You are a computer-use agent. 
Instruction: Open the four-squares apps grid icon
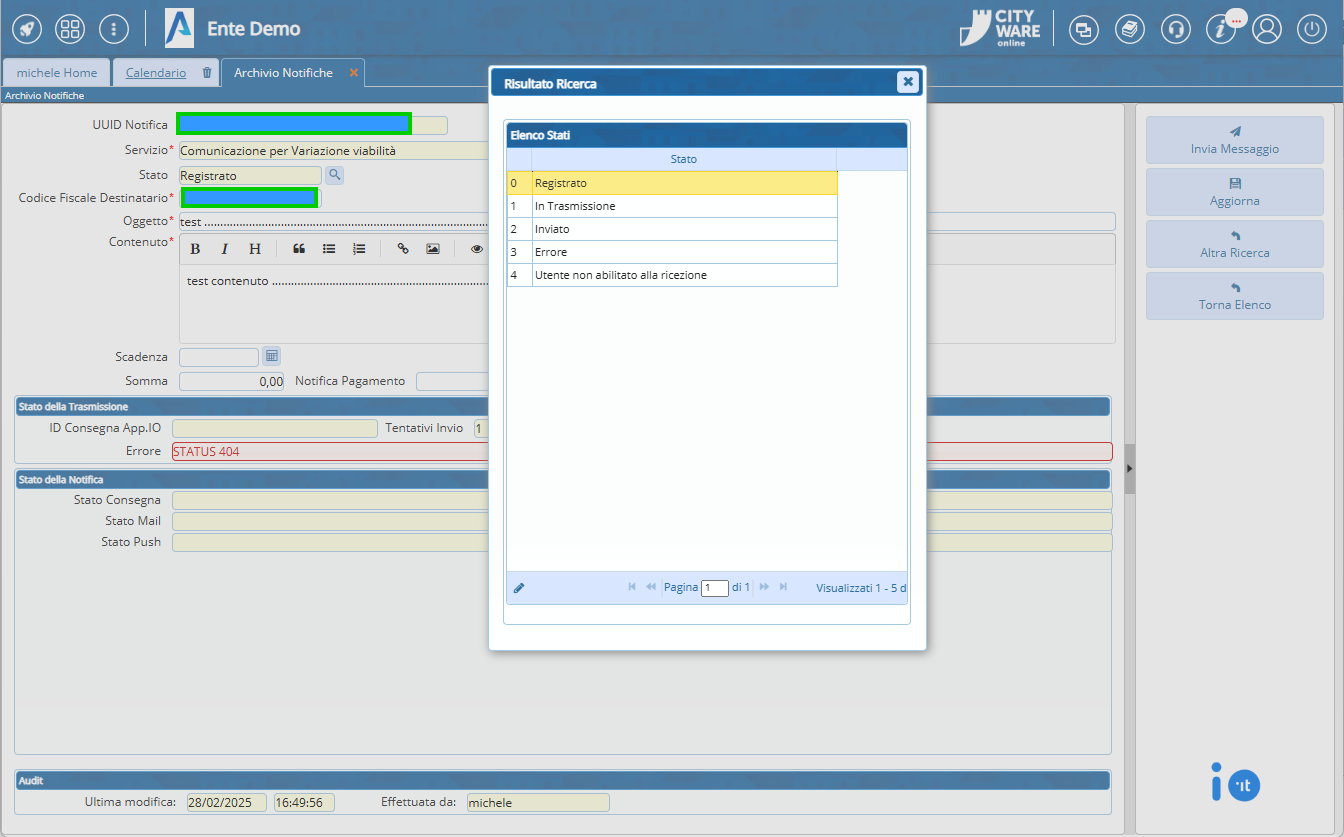coord(70,29)
